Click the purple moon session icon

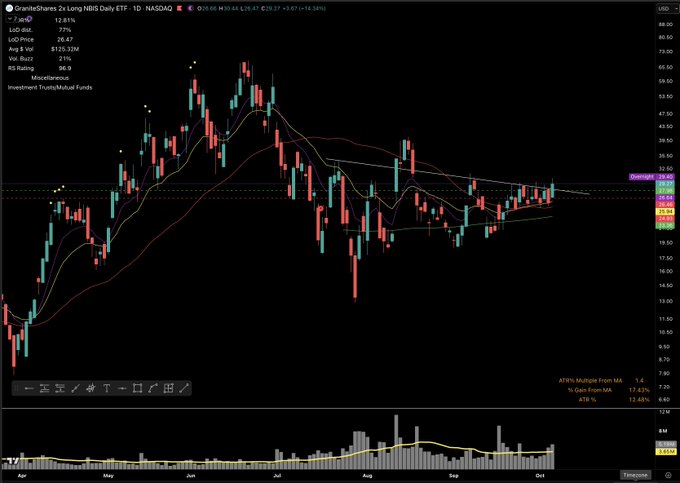[x=190, y=8]
